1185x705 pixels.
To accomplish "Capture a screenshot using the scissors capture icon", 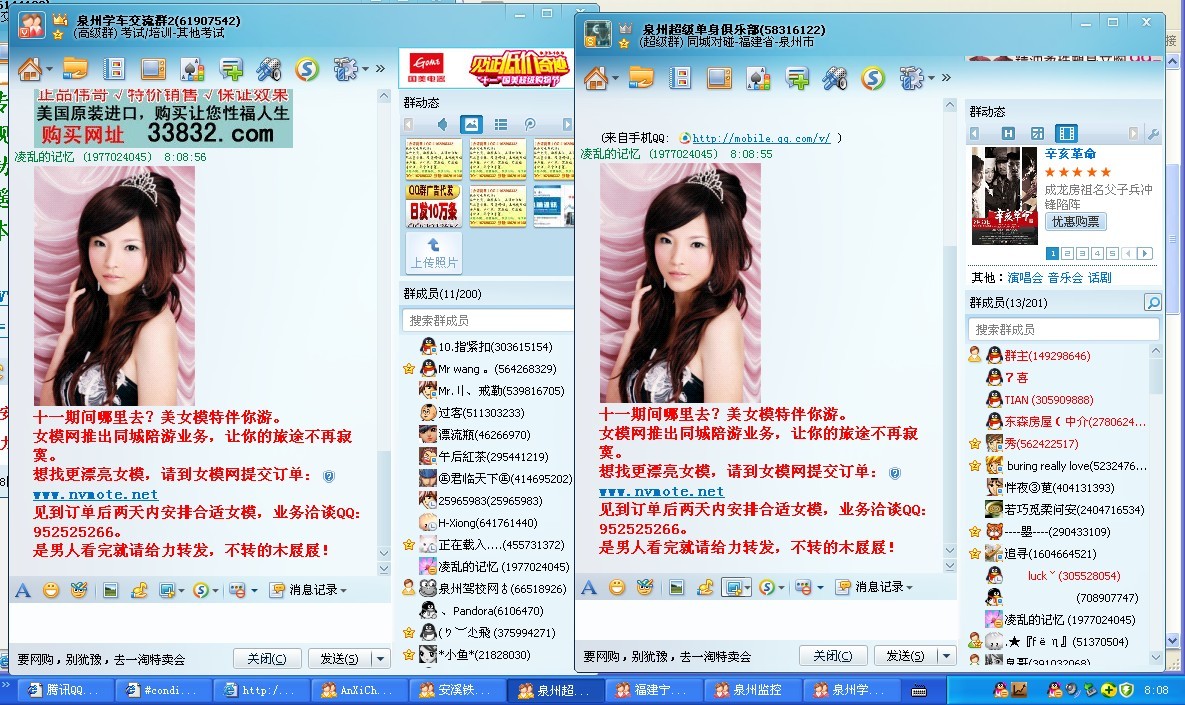I will (x=734, y=588).
